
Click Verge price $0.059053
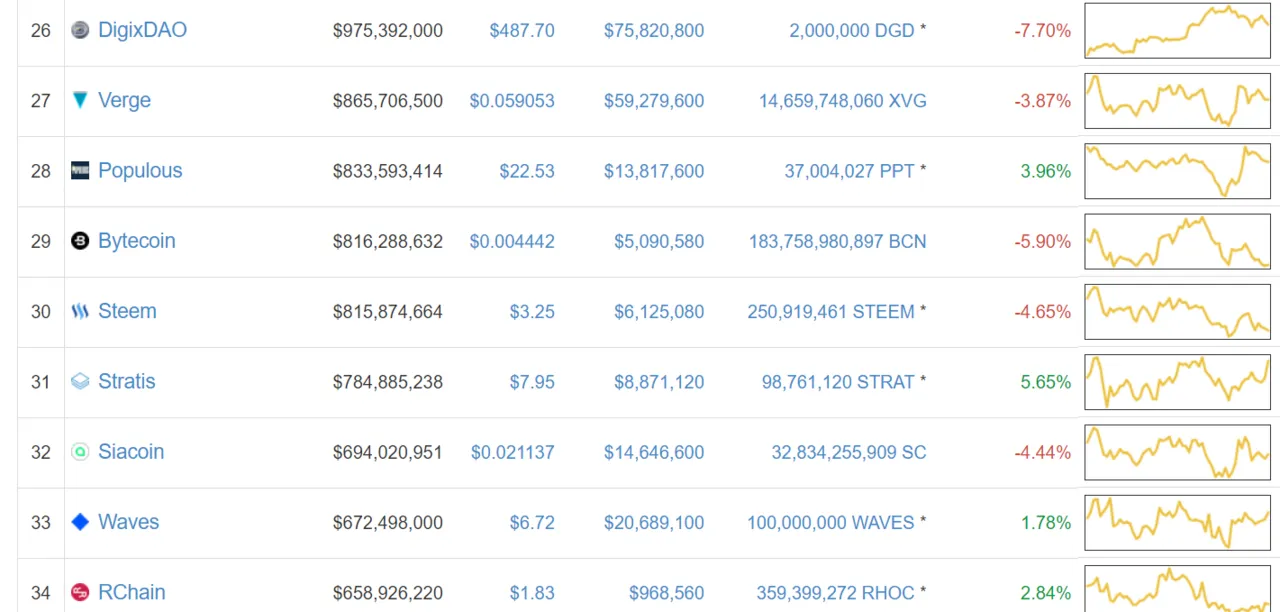tap(512, 101)
